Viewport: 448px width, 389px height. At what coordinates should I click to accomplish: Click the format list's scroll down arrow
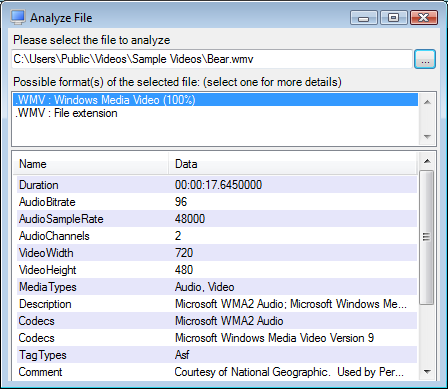(427, 136)
